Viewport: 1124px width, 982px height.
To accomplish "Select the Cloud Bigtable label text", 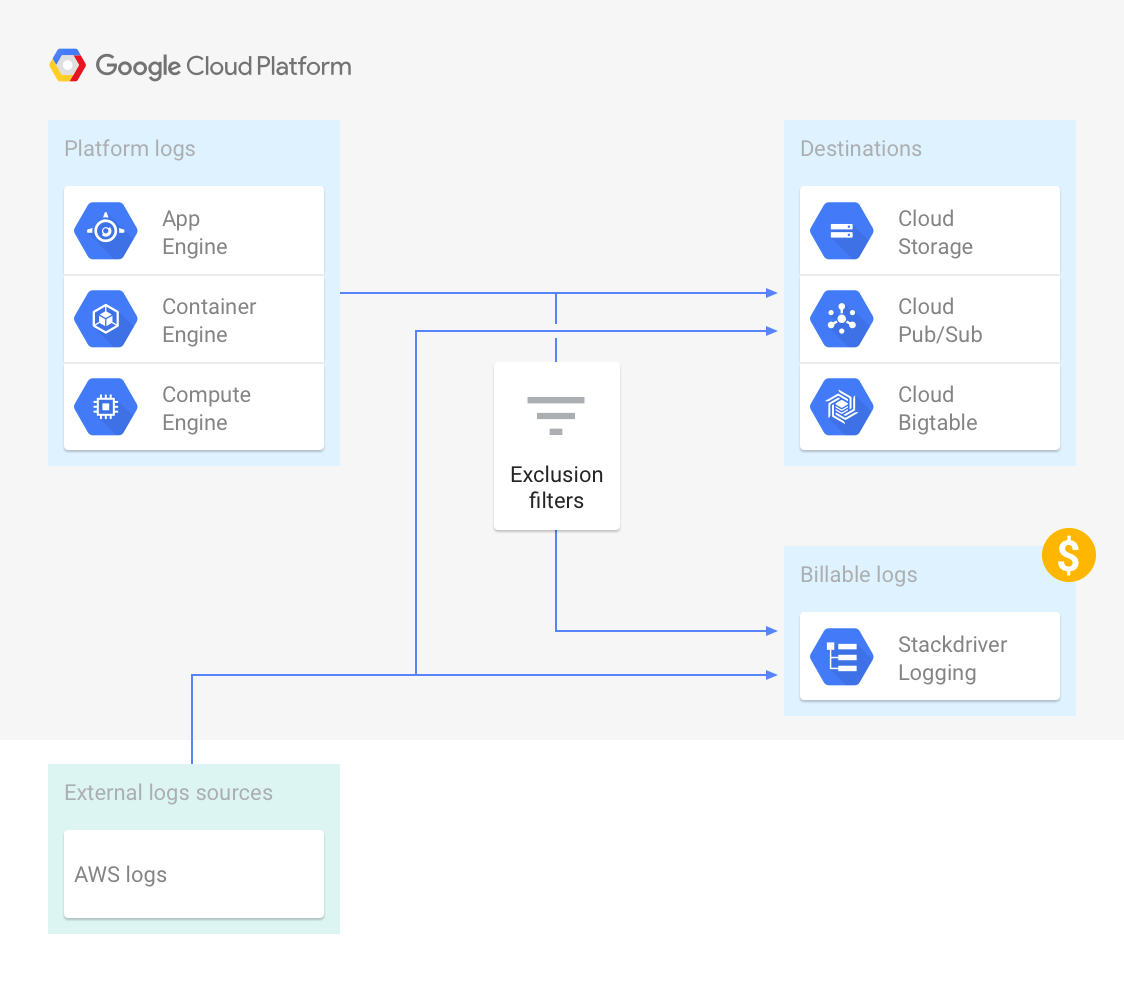I will [x=938, y=409].
